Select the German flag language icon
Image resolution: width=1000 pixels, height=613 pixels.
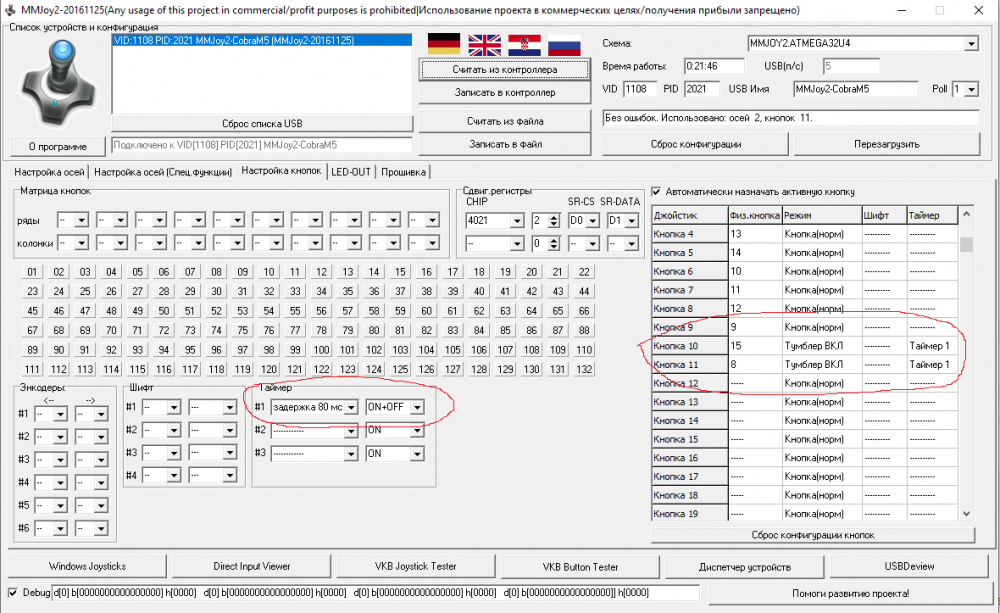444,44
